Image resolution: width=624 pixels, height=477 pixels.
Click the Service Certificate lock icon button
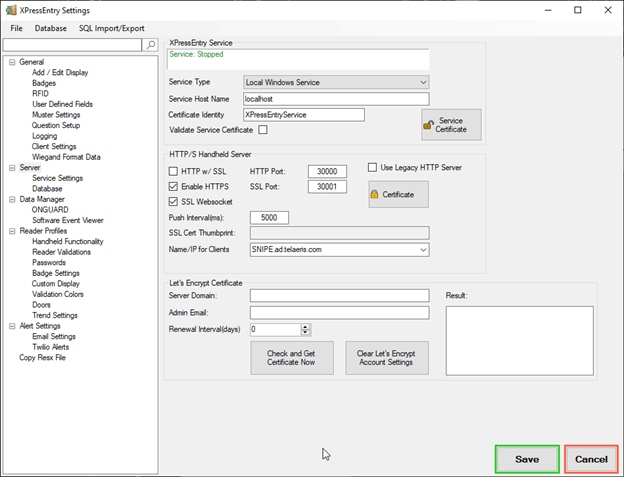[x=451, y=124]
